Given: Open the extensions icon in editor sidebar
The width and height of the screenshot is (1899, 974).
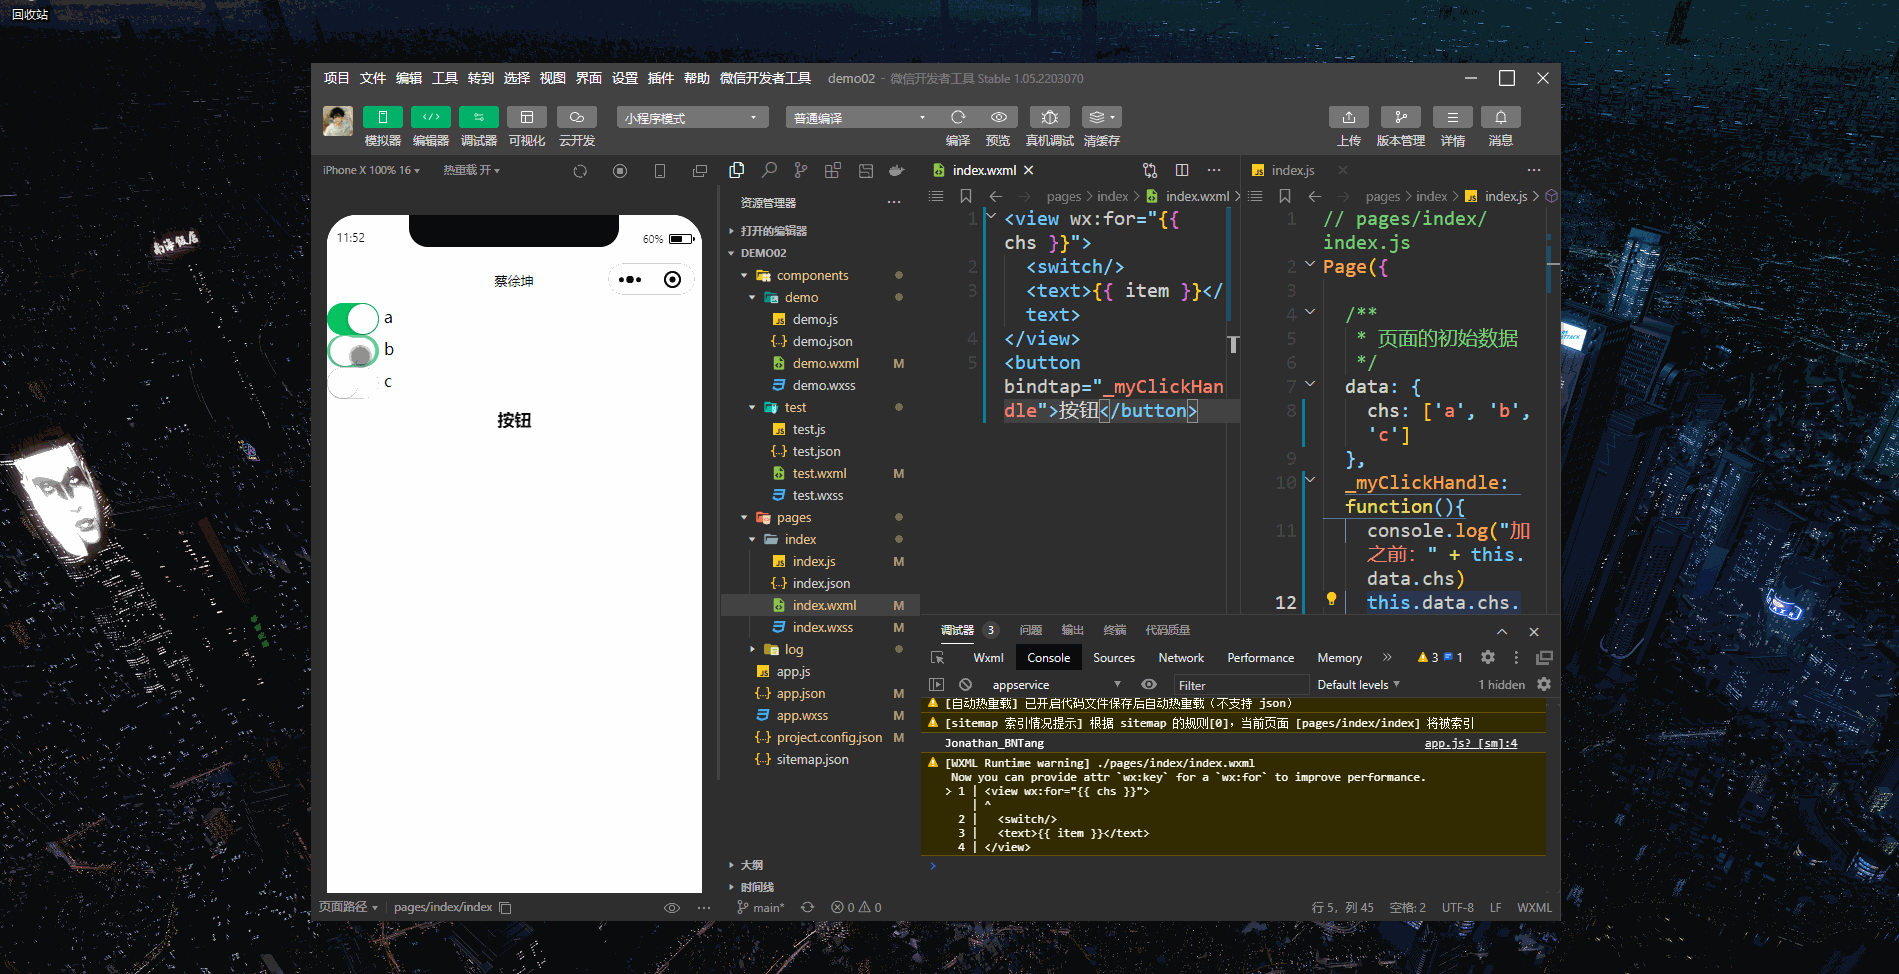Looking at the screenshot, I should pos(833,170).
